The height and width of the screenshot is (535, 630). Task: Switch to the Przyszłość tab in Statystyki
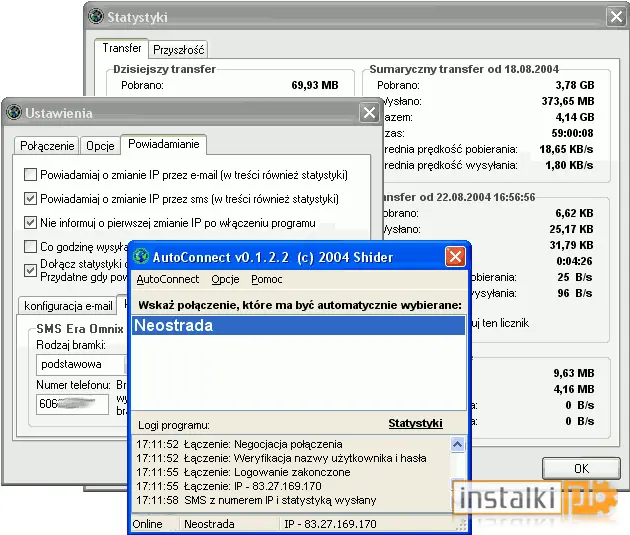(178, 50)
